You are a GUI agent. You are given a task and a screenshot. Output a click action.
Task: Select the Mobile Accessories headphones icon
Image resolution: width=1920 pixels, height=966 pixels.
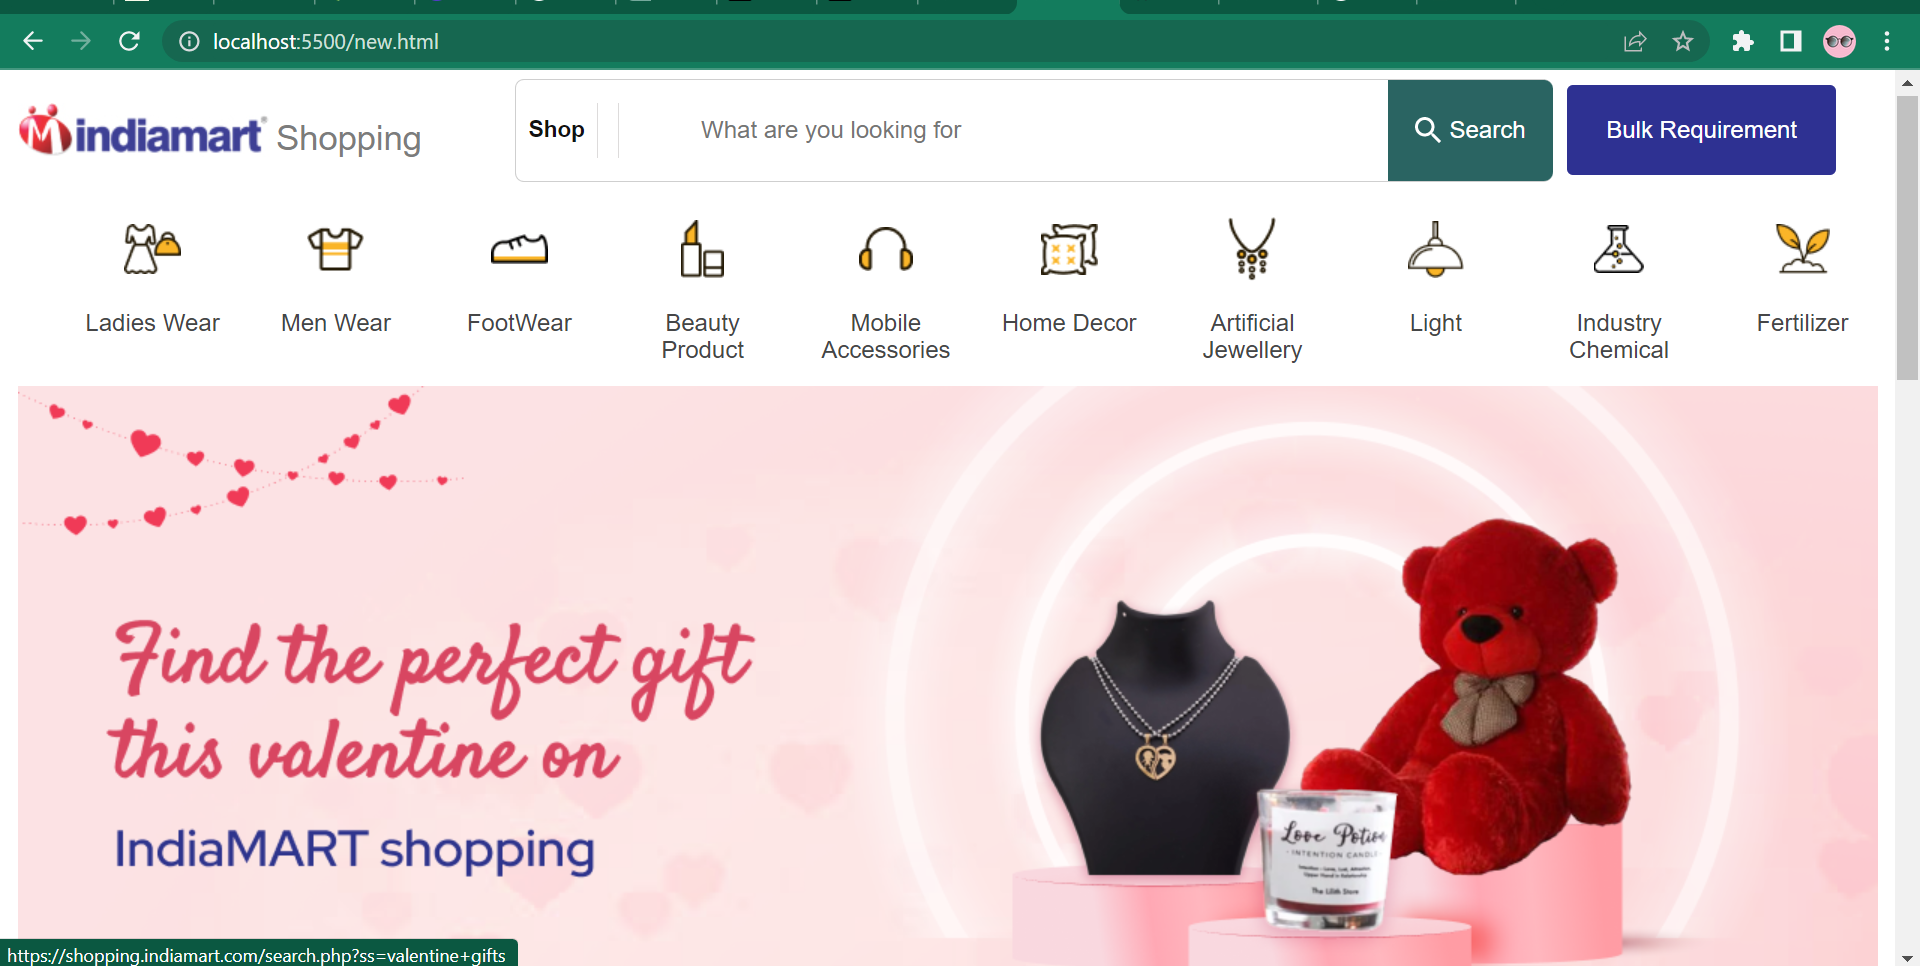point(886,249)
